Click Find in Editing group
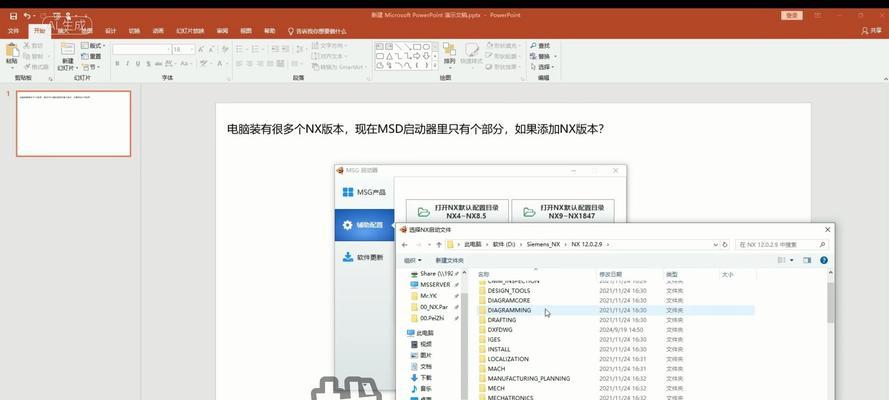889x400 pixels. 540,45
